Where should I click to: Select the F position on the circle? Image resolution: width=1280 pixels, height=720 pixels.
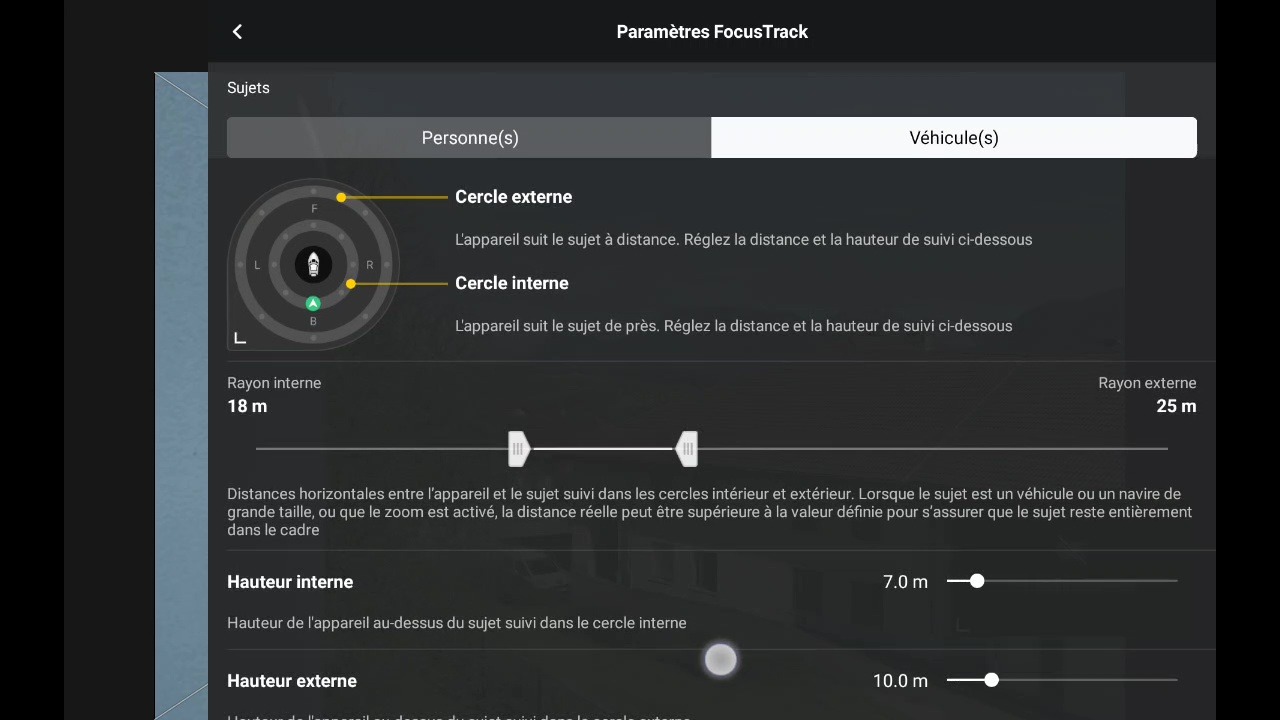[x=314, y=209]
